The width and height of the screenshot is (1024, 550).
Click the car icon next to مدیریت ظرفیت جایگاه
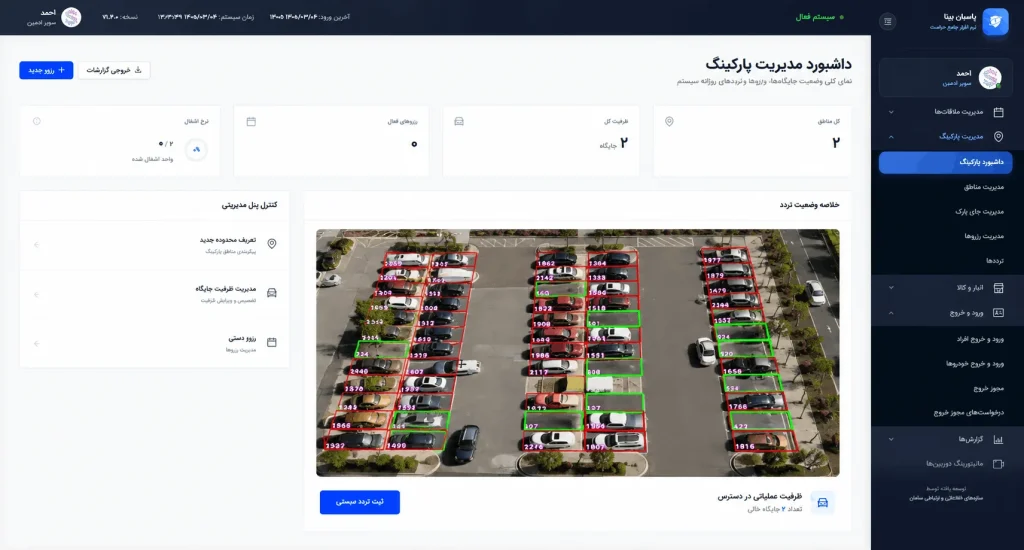click(x=272, y=293)
